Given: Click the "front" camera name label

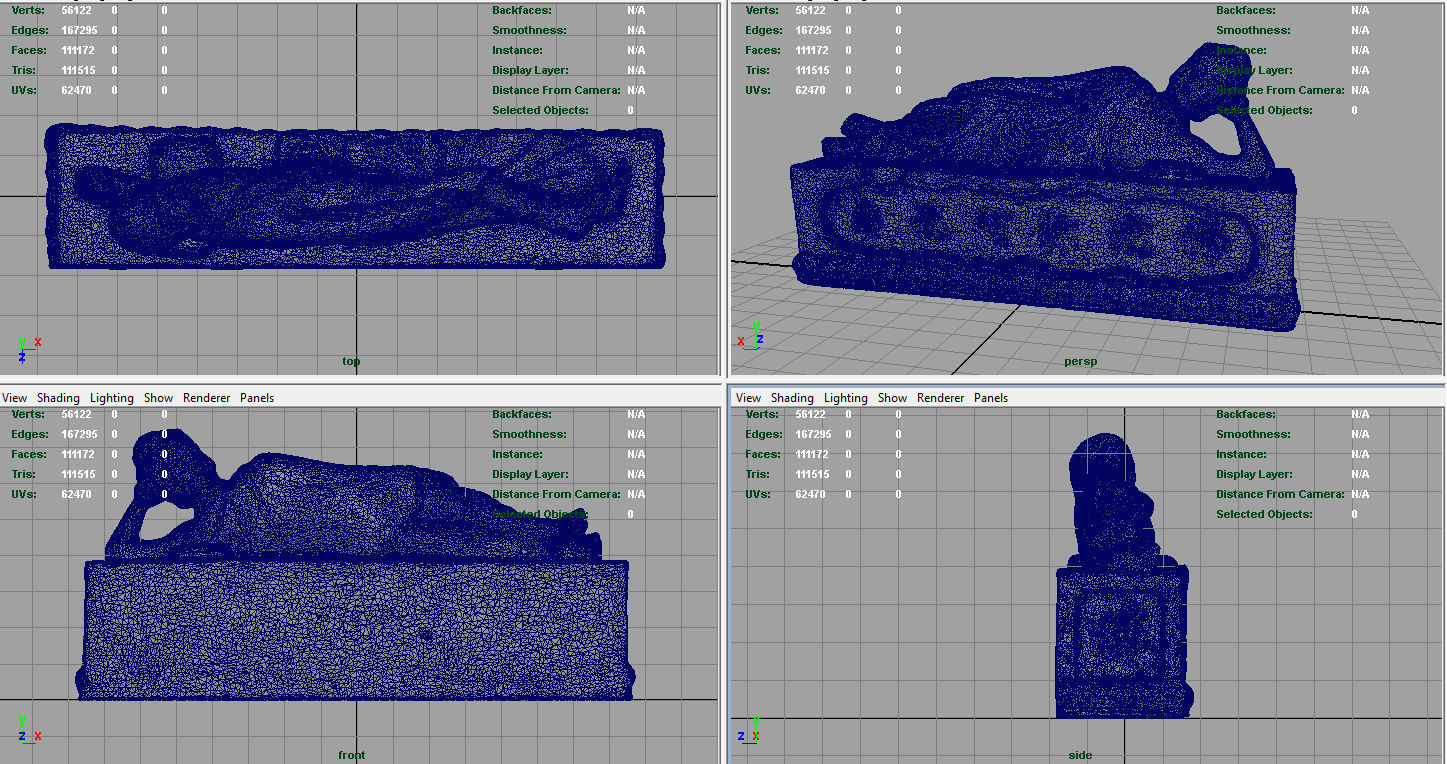Looking at the screenshot, I should pos(352,755).
